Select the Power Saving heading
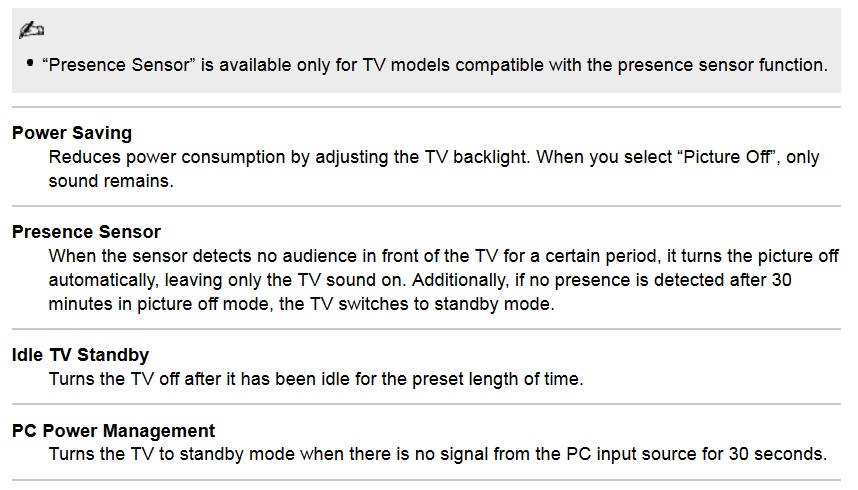Image resolution: width=858 pixels, height=490 pixels. (x=72, y=133)
